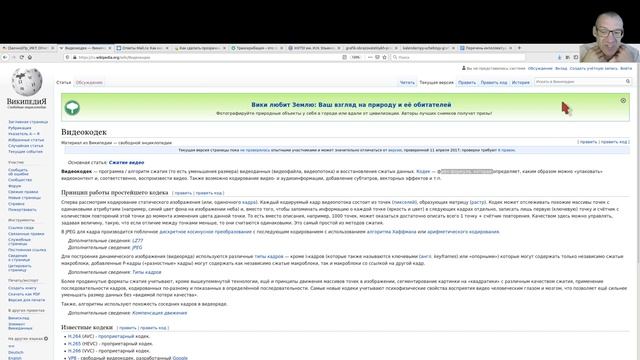The image size is (640, 360).
Task: Toggle reader view icon in the address bar
Action: pos(344,58)
